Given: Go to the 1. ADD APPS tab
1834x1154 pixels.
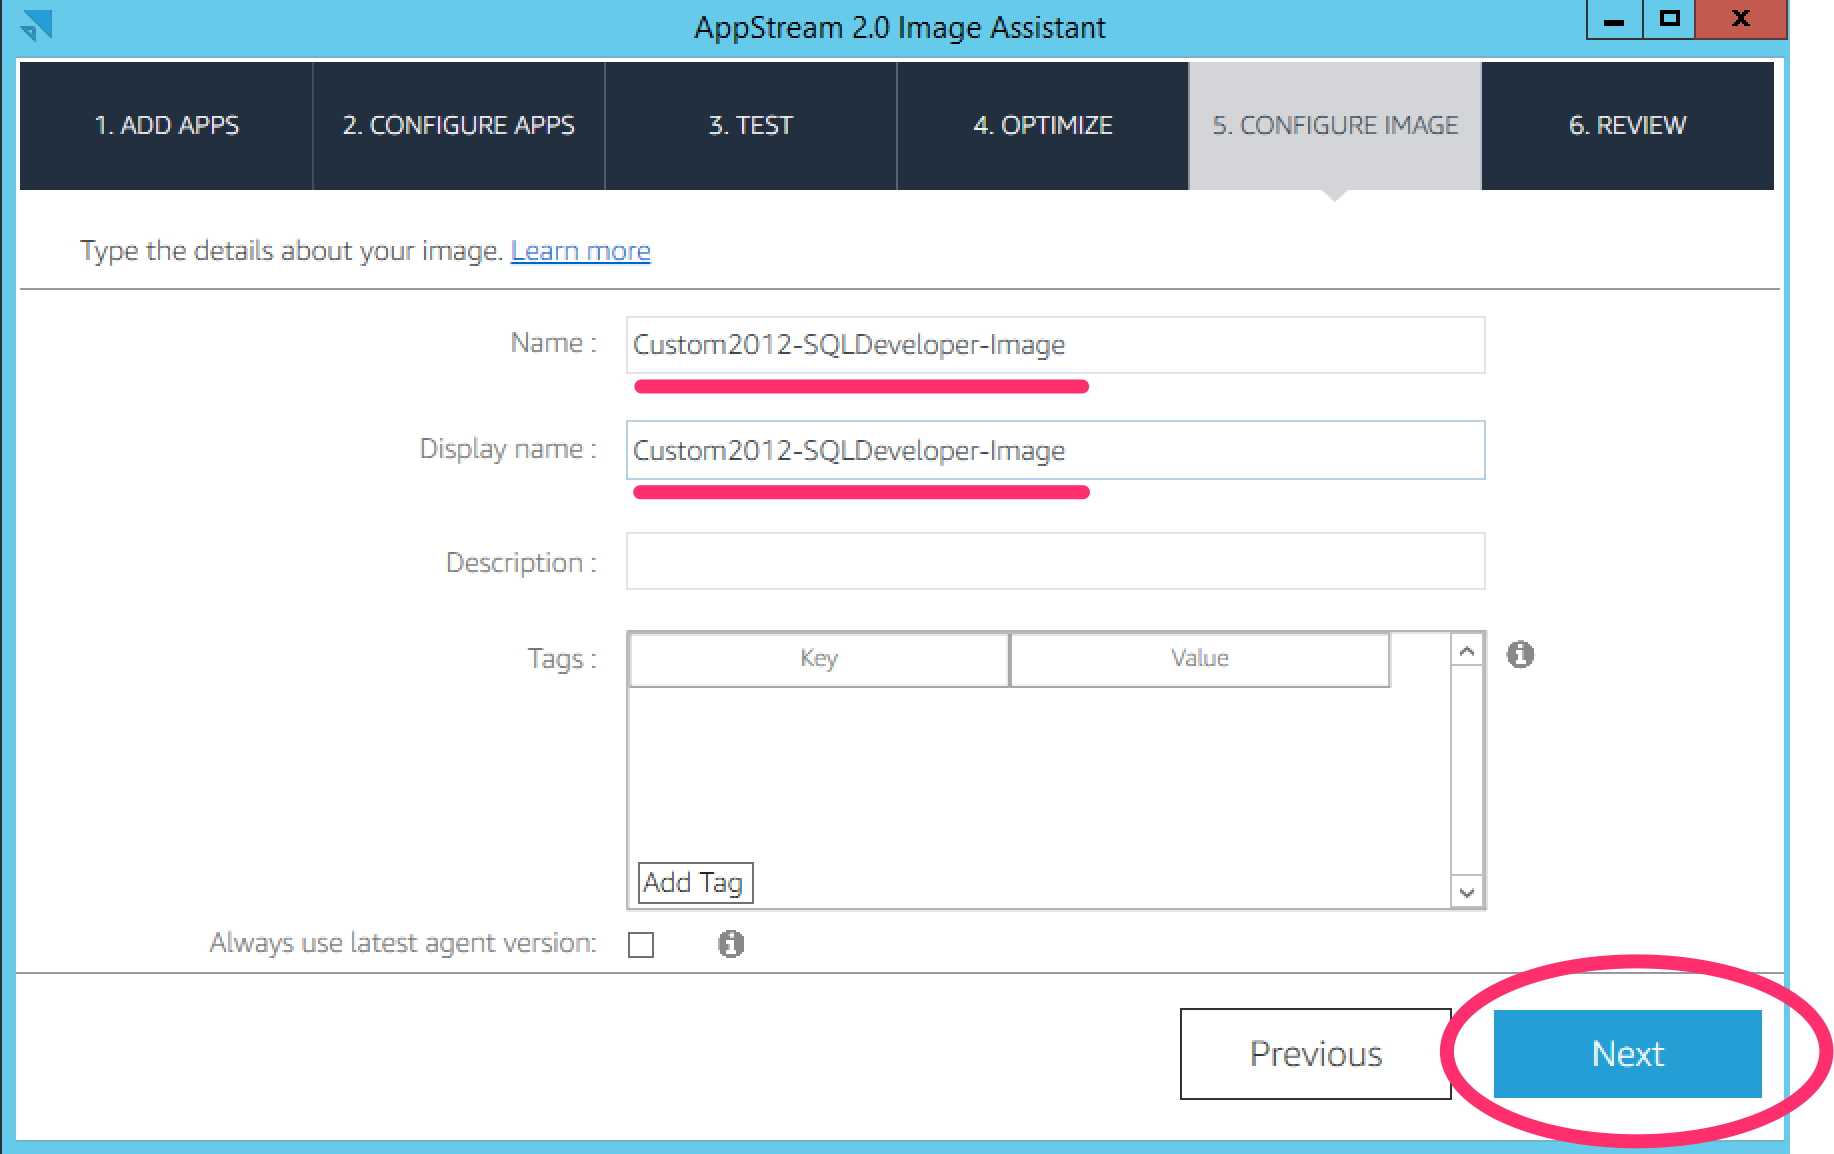Looking at the screenshot, I should pos(166,126).
